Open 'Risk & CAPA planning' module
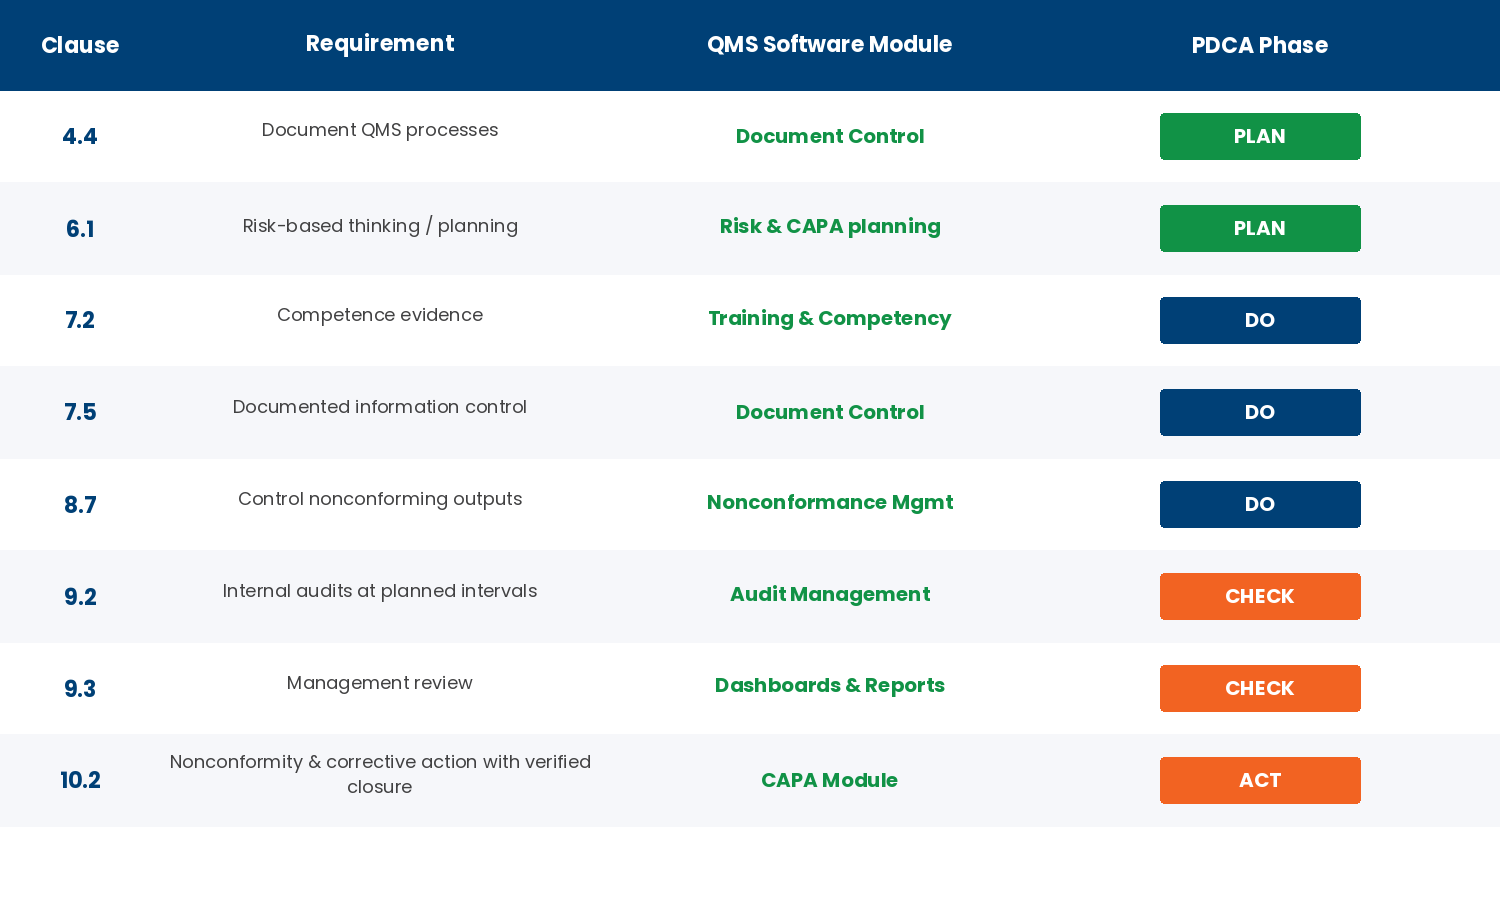Screen dimensions: 1500x906 tap(830, 227)
